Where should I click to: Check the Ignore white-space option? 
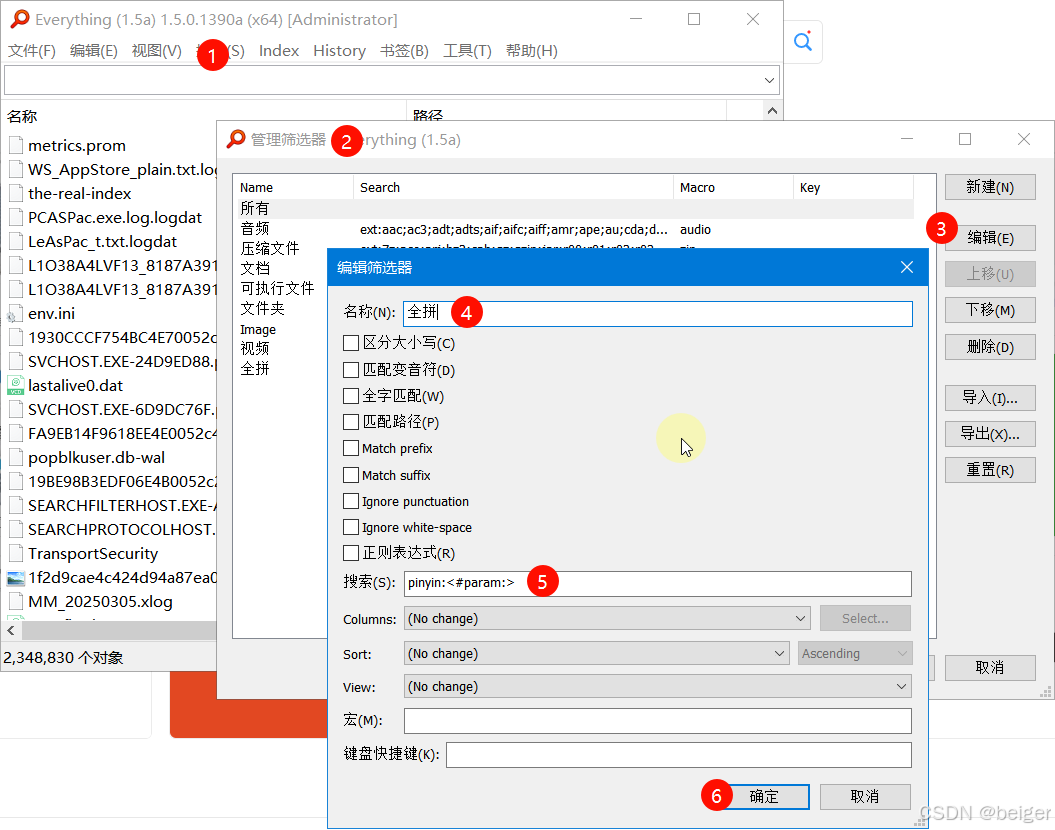click(351, 527)
